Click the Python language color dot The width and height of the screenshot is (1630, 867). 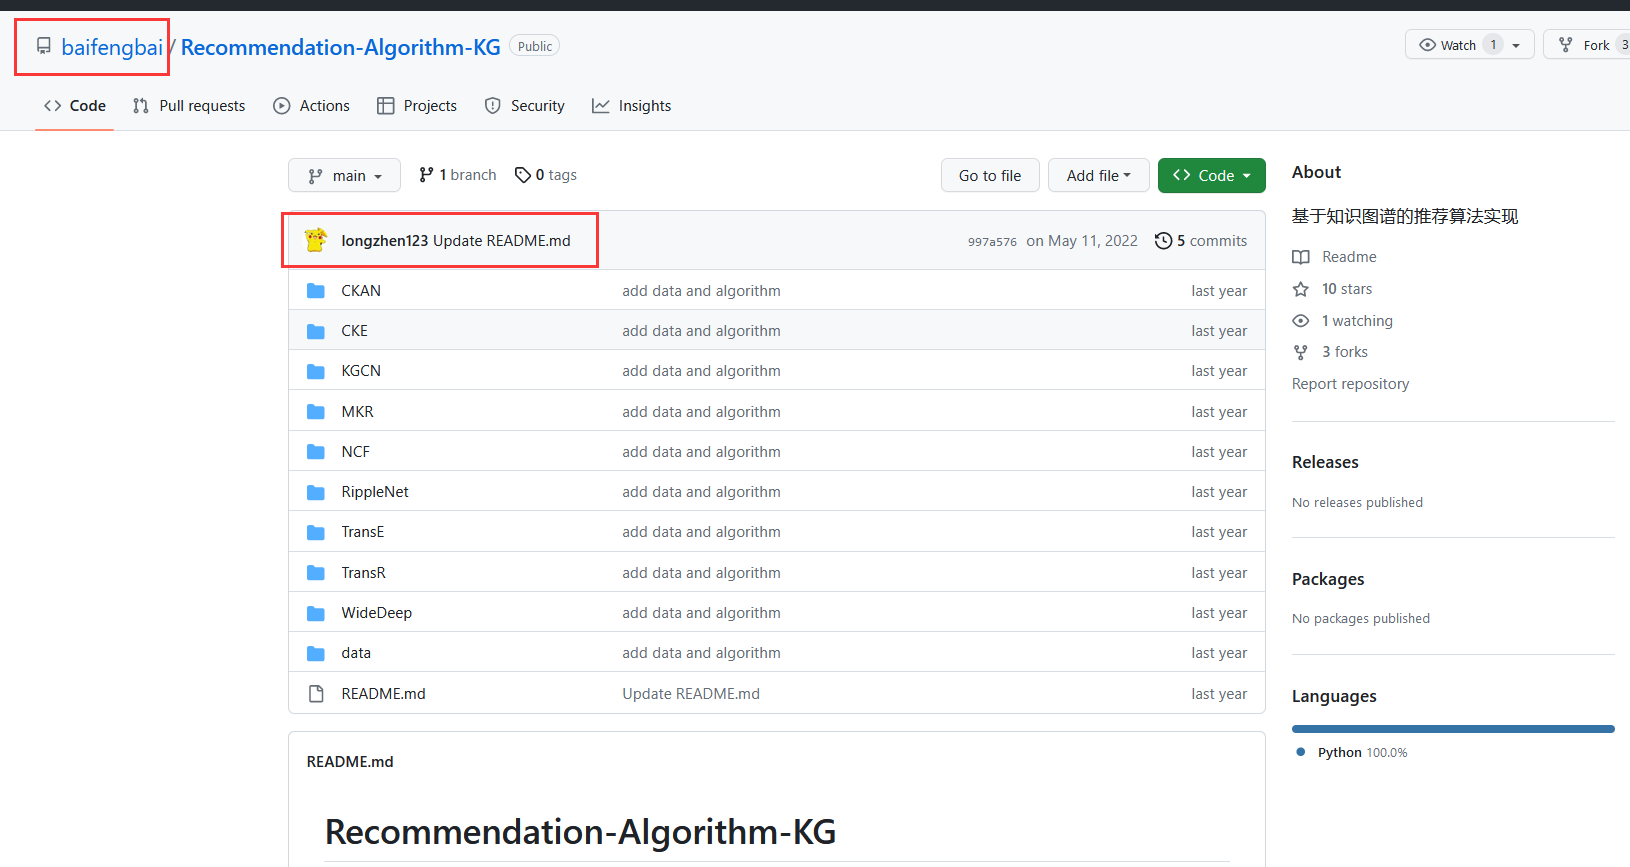click(x=1300, y=752)
